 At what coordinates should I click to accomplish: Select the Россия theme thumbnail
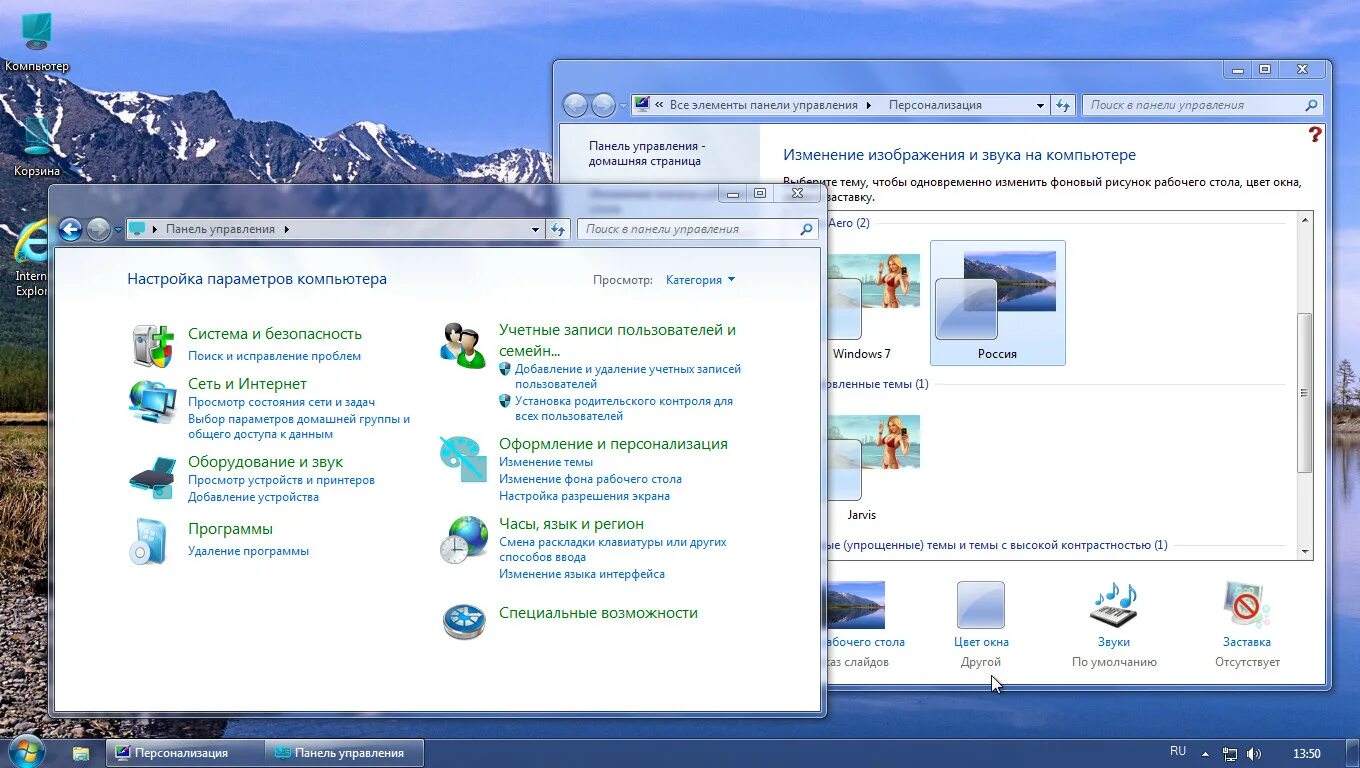coord(997,303)
